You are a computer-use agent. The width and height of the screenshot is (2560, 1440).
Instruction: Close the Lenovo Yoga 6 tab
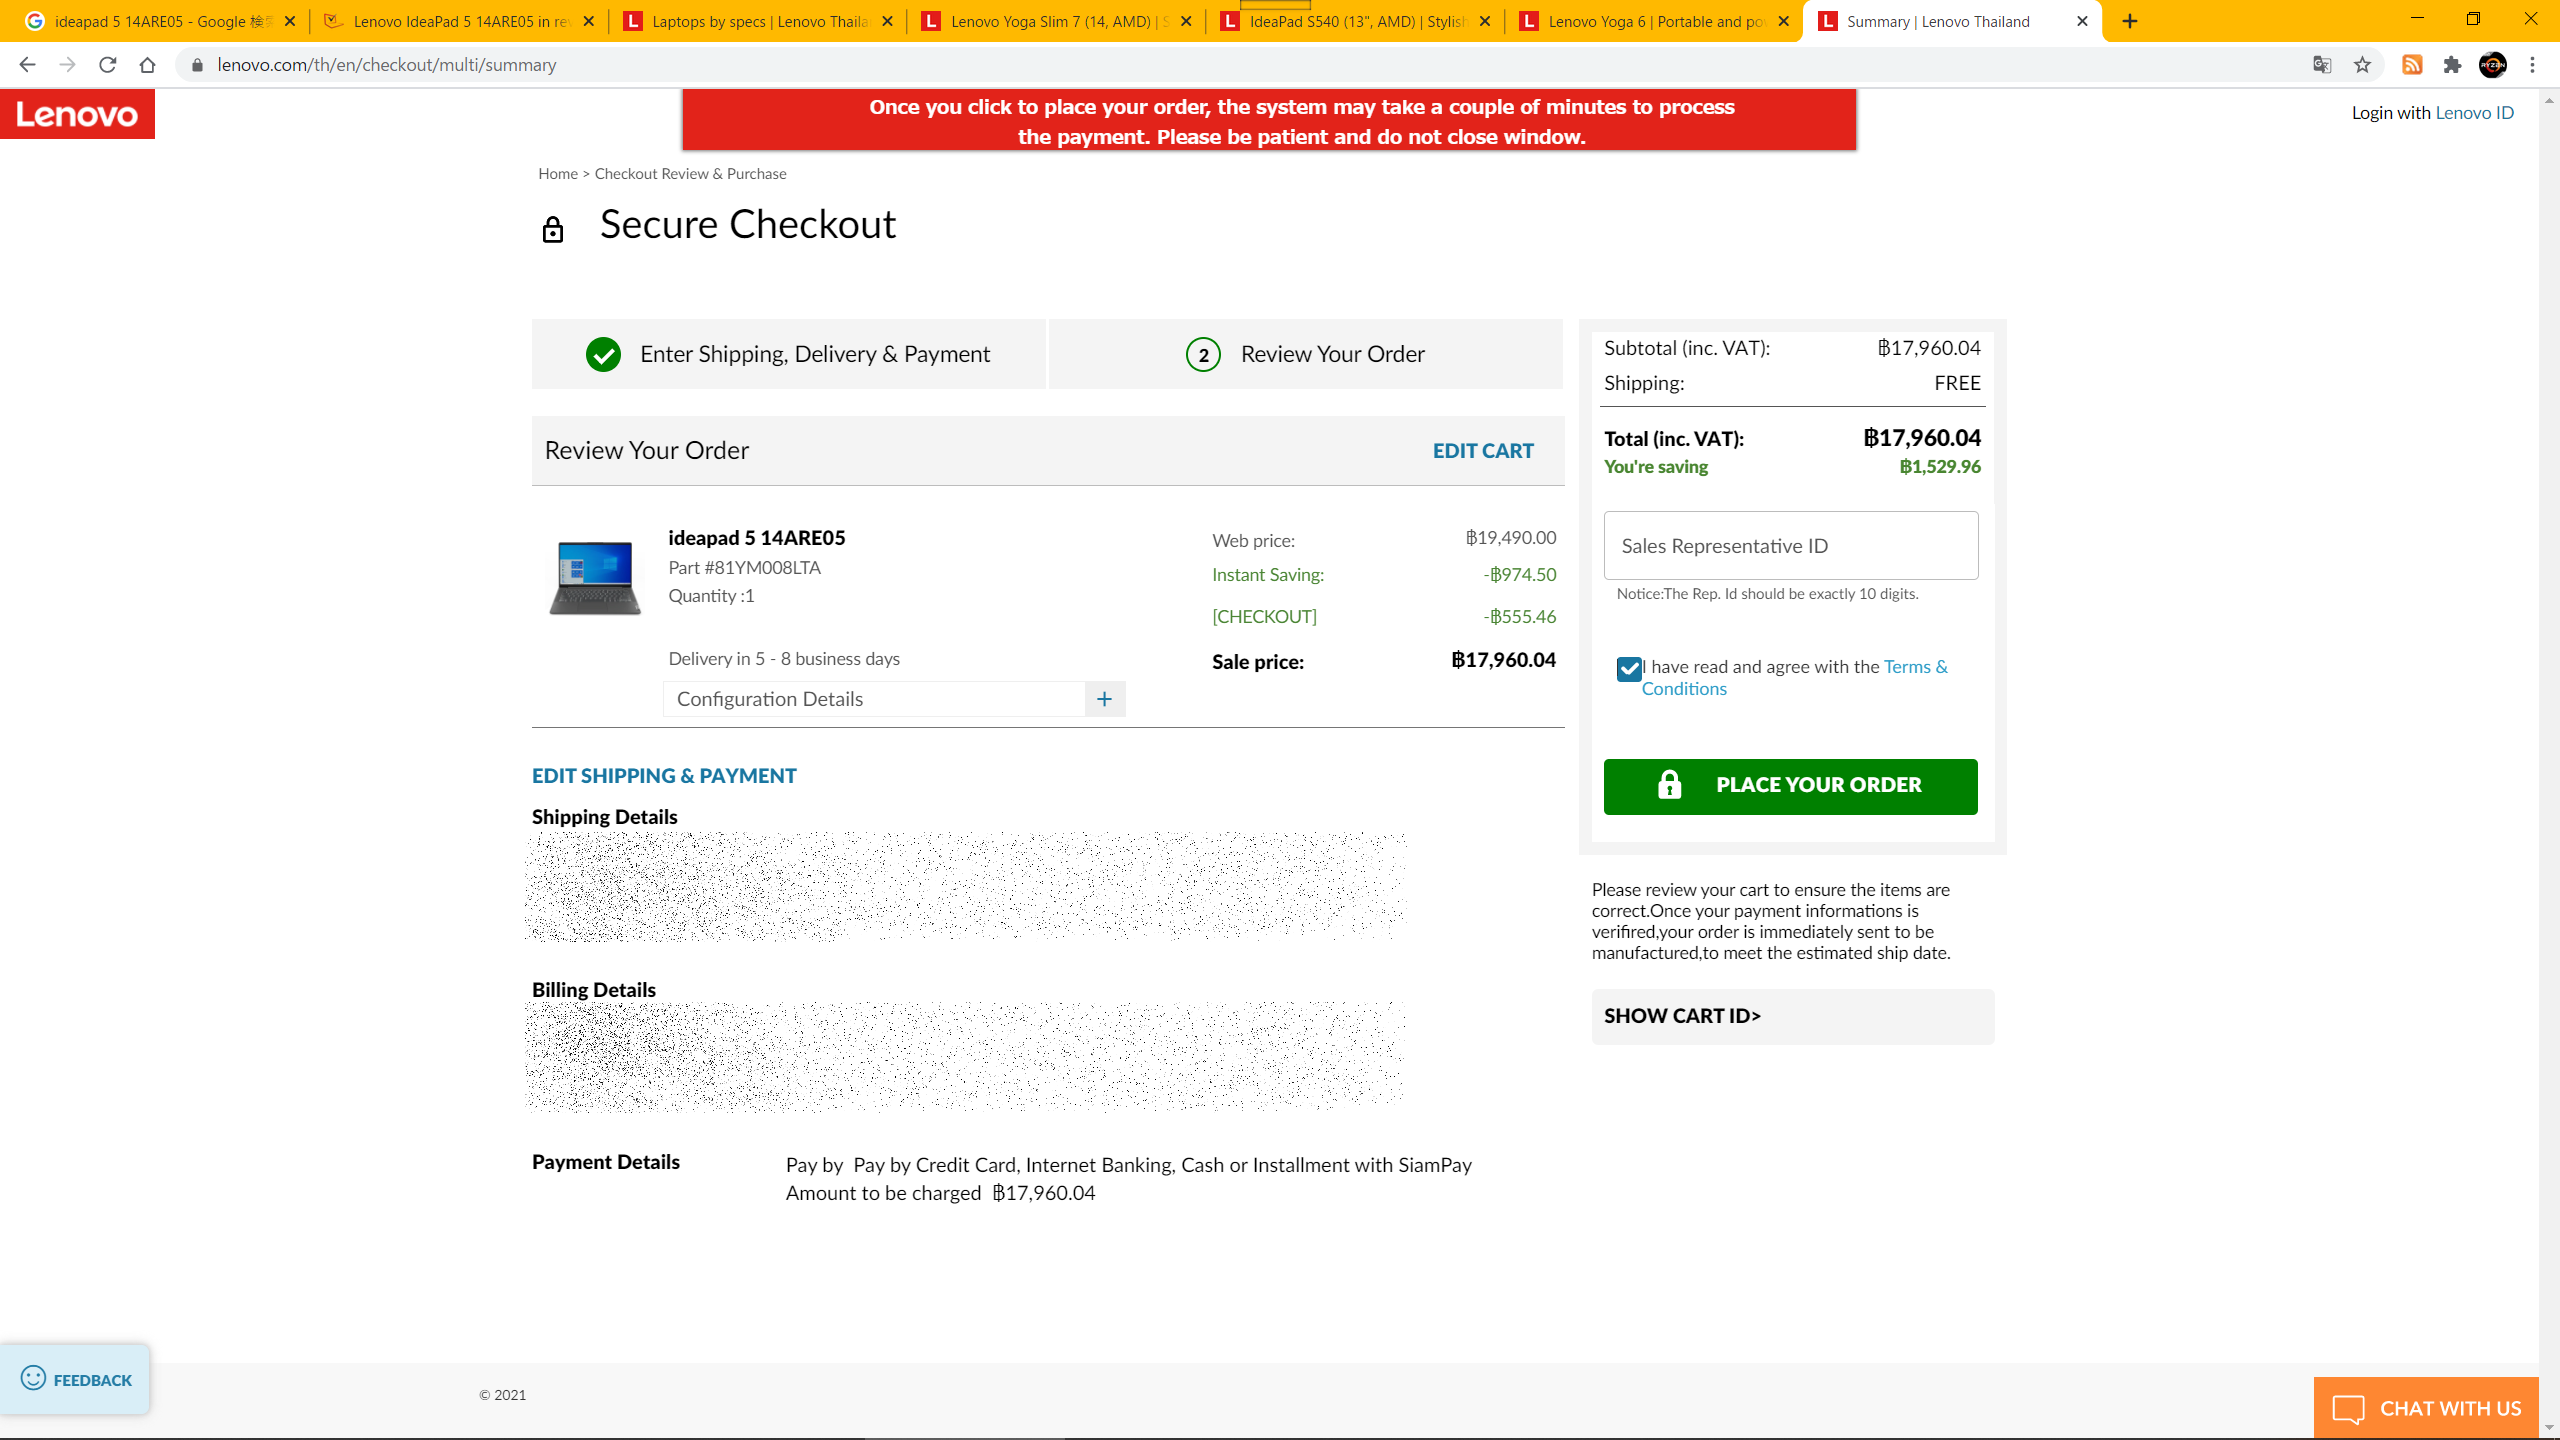click(x=1784, y=21)
